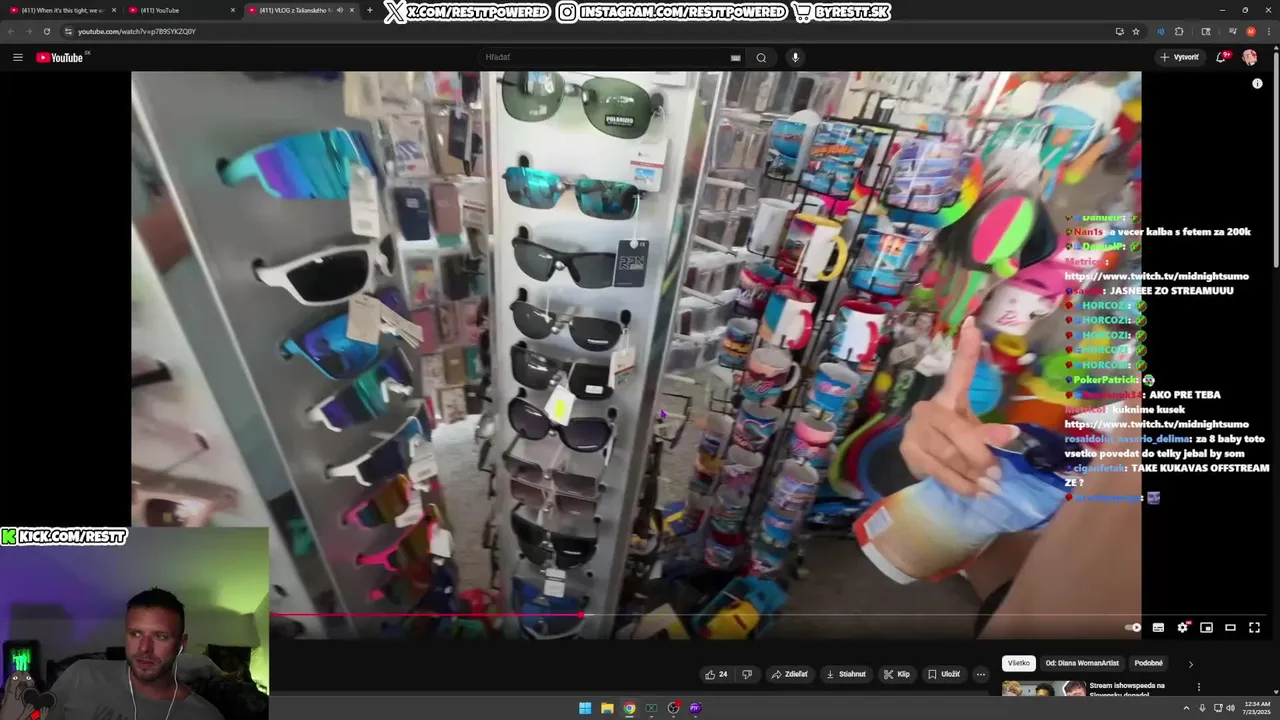Create a clip with Klip button
This screenshot has height=720, width=1280.
897,674
